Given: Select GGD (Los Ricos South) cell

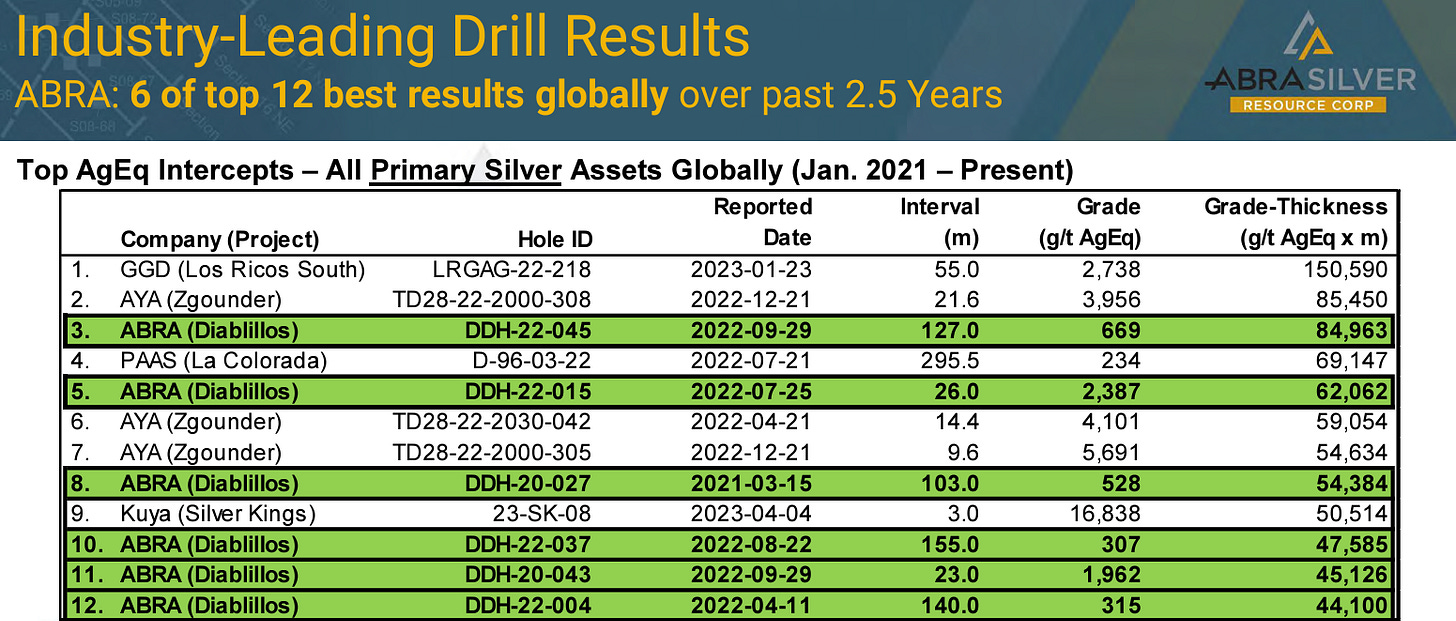Looking at the screenshot, I should click(242, 270).
